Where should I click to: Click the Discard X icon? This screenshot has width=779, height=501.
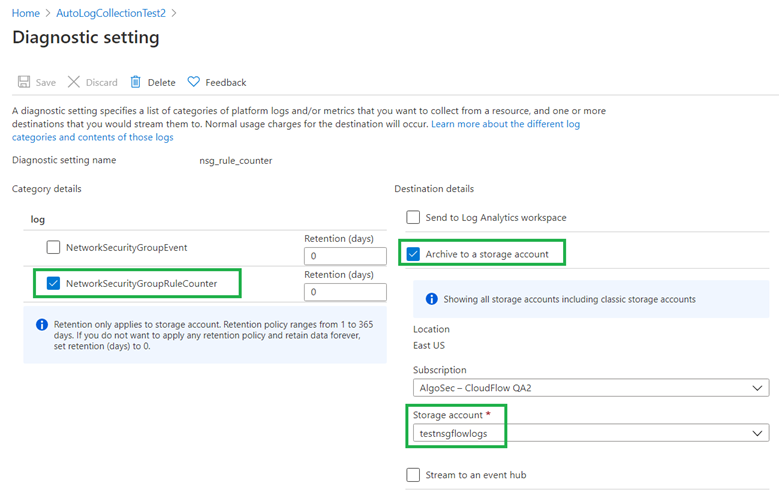pos(74,82)
